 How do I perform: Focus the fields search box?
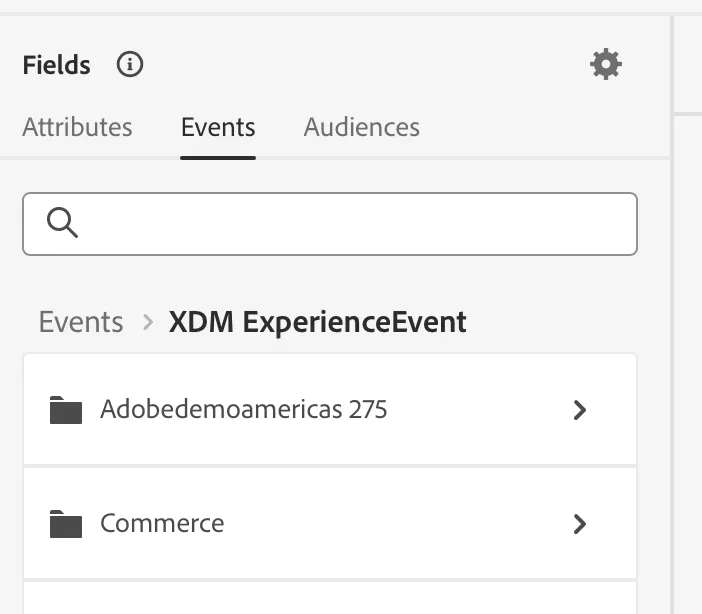click(330, 224)
